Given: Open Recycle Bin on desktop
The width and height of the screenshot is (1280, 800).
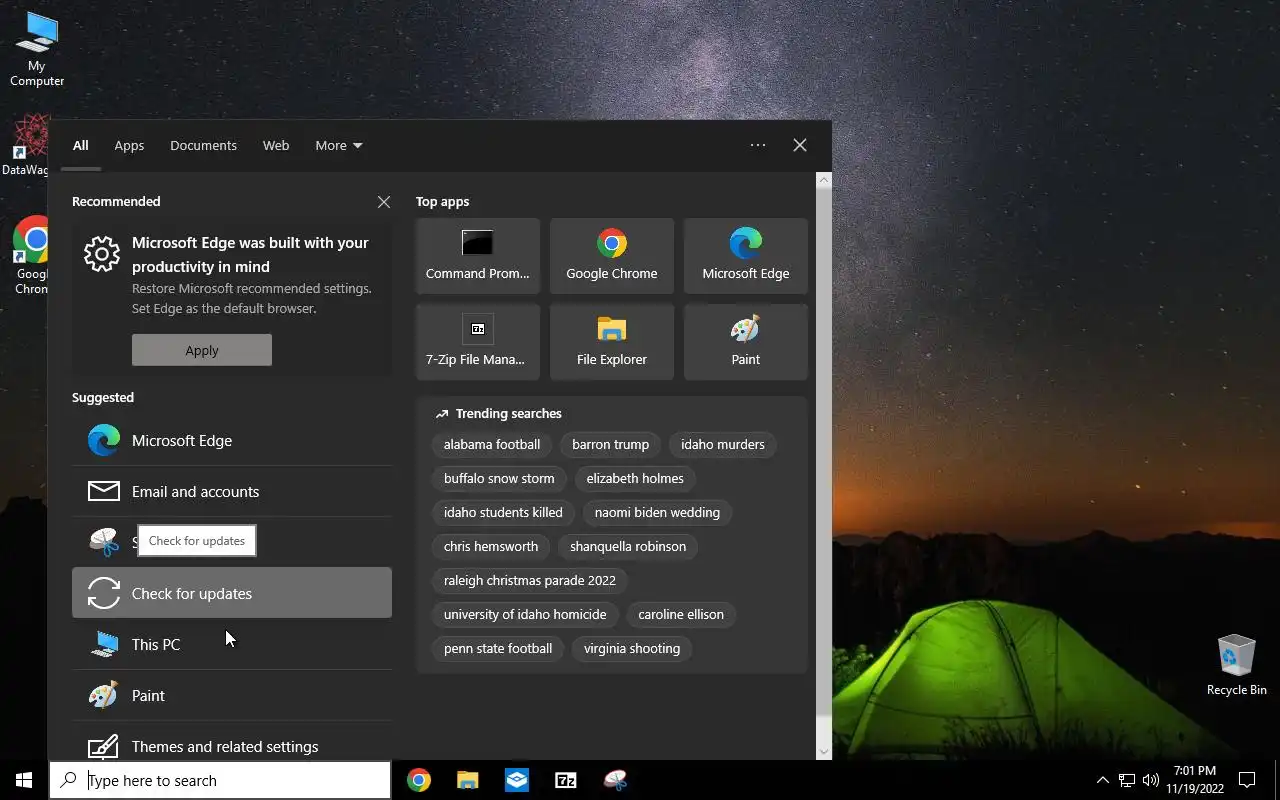Looking at the screenshot, I should point(1236,665).
